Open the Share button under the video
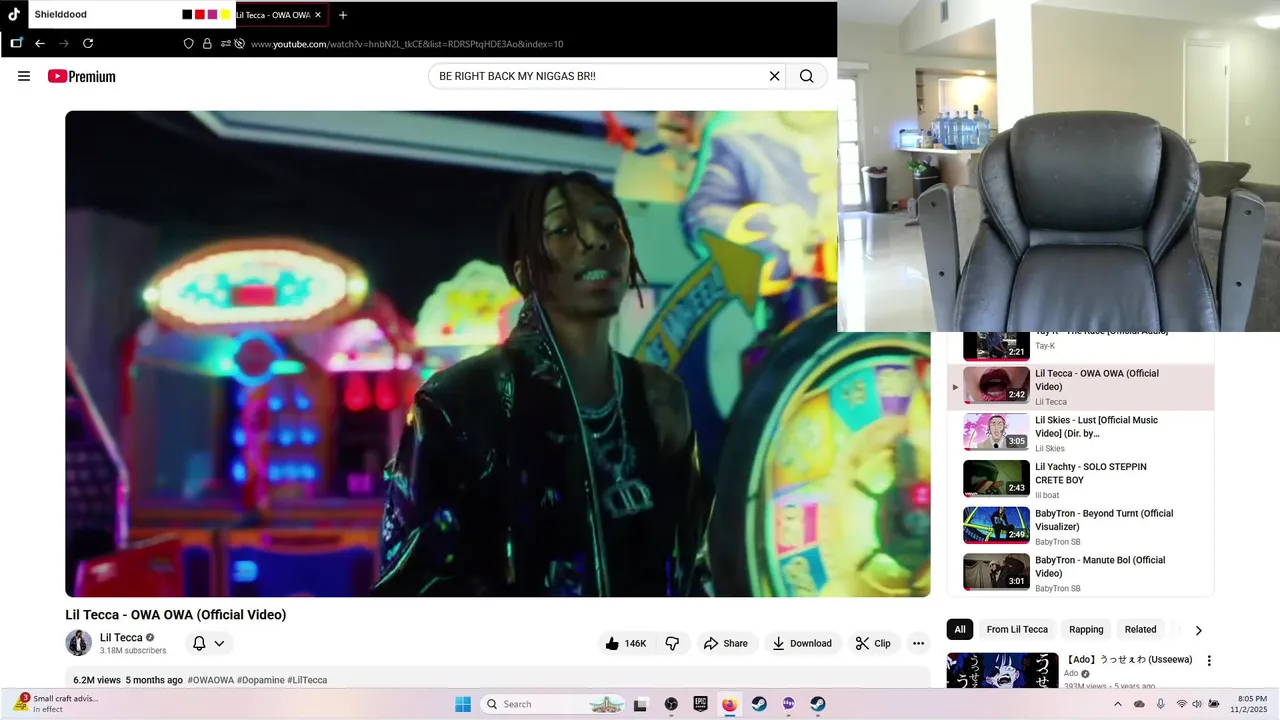Viewport: 1280px width, 720px height. point(726,643)
